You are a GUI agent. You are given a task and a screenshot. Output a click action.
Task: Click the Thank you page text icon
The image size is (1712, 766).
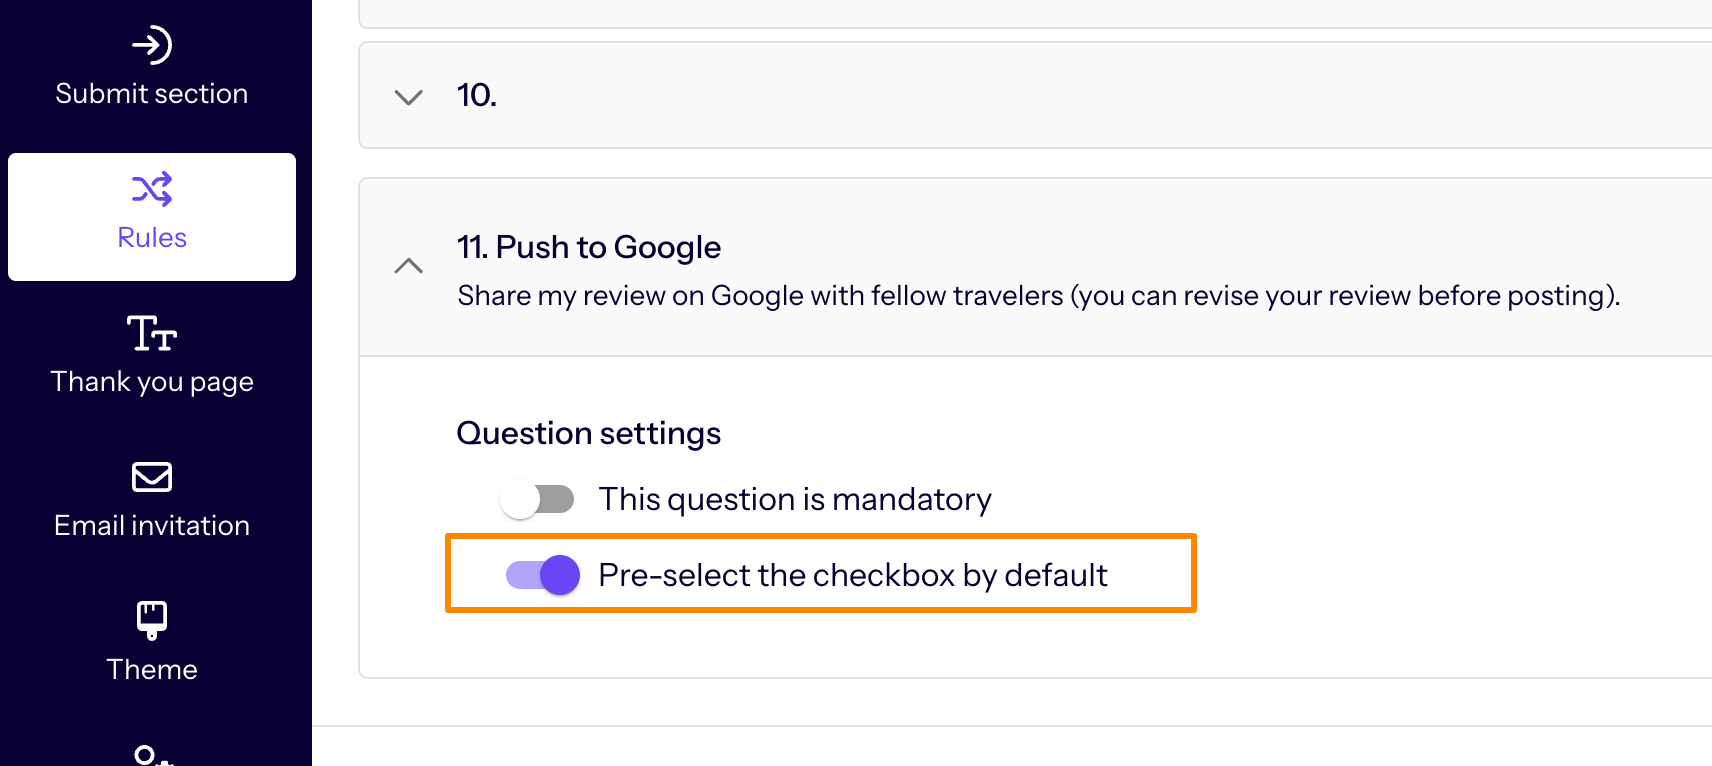[x=152, y=333]
